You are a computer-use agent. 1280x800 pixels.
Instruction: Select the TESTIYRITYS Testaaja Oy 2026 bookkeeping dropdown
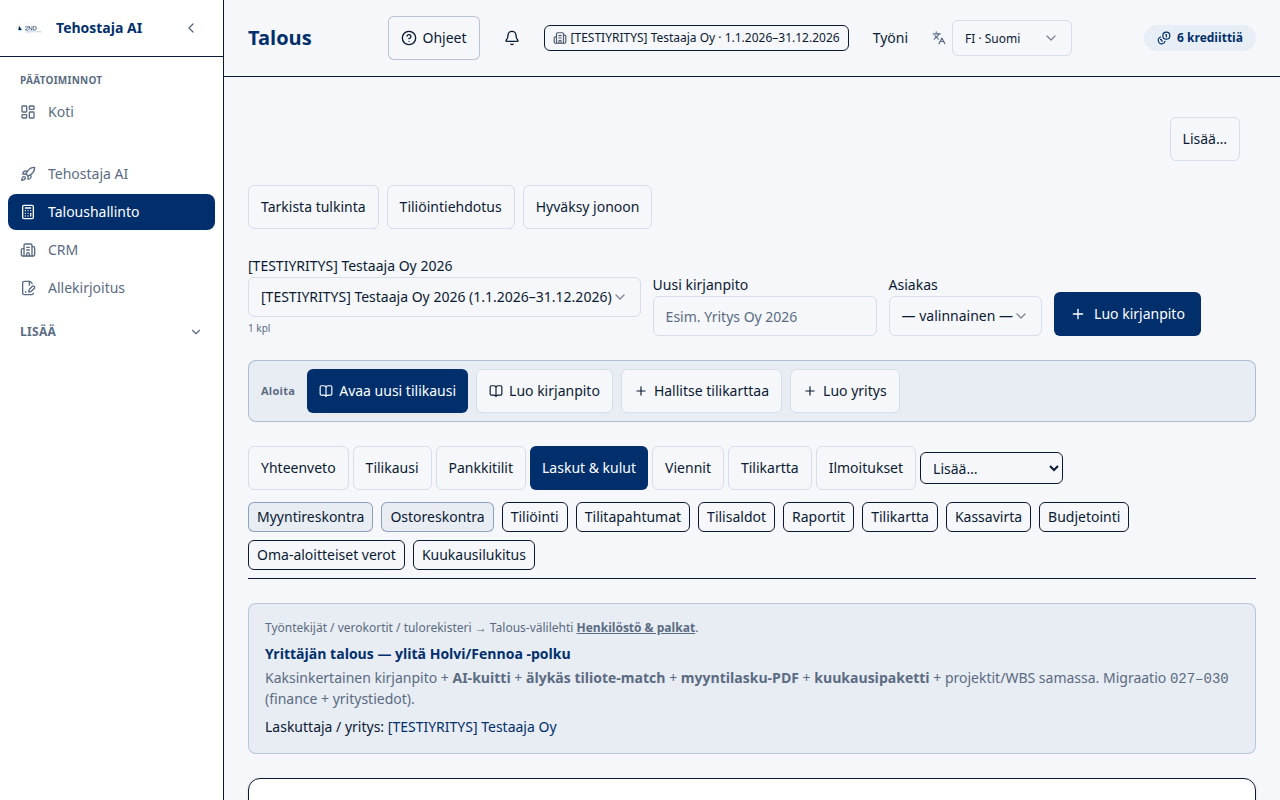(444, 297)
